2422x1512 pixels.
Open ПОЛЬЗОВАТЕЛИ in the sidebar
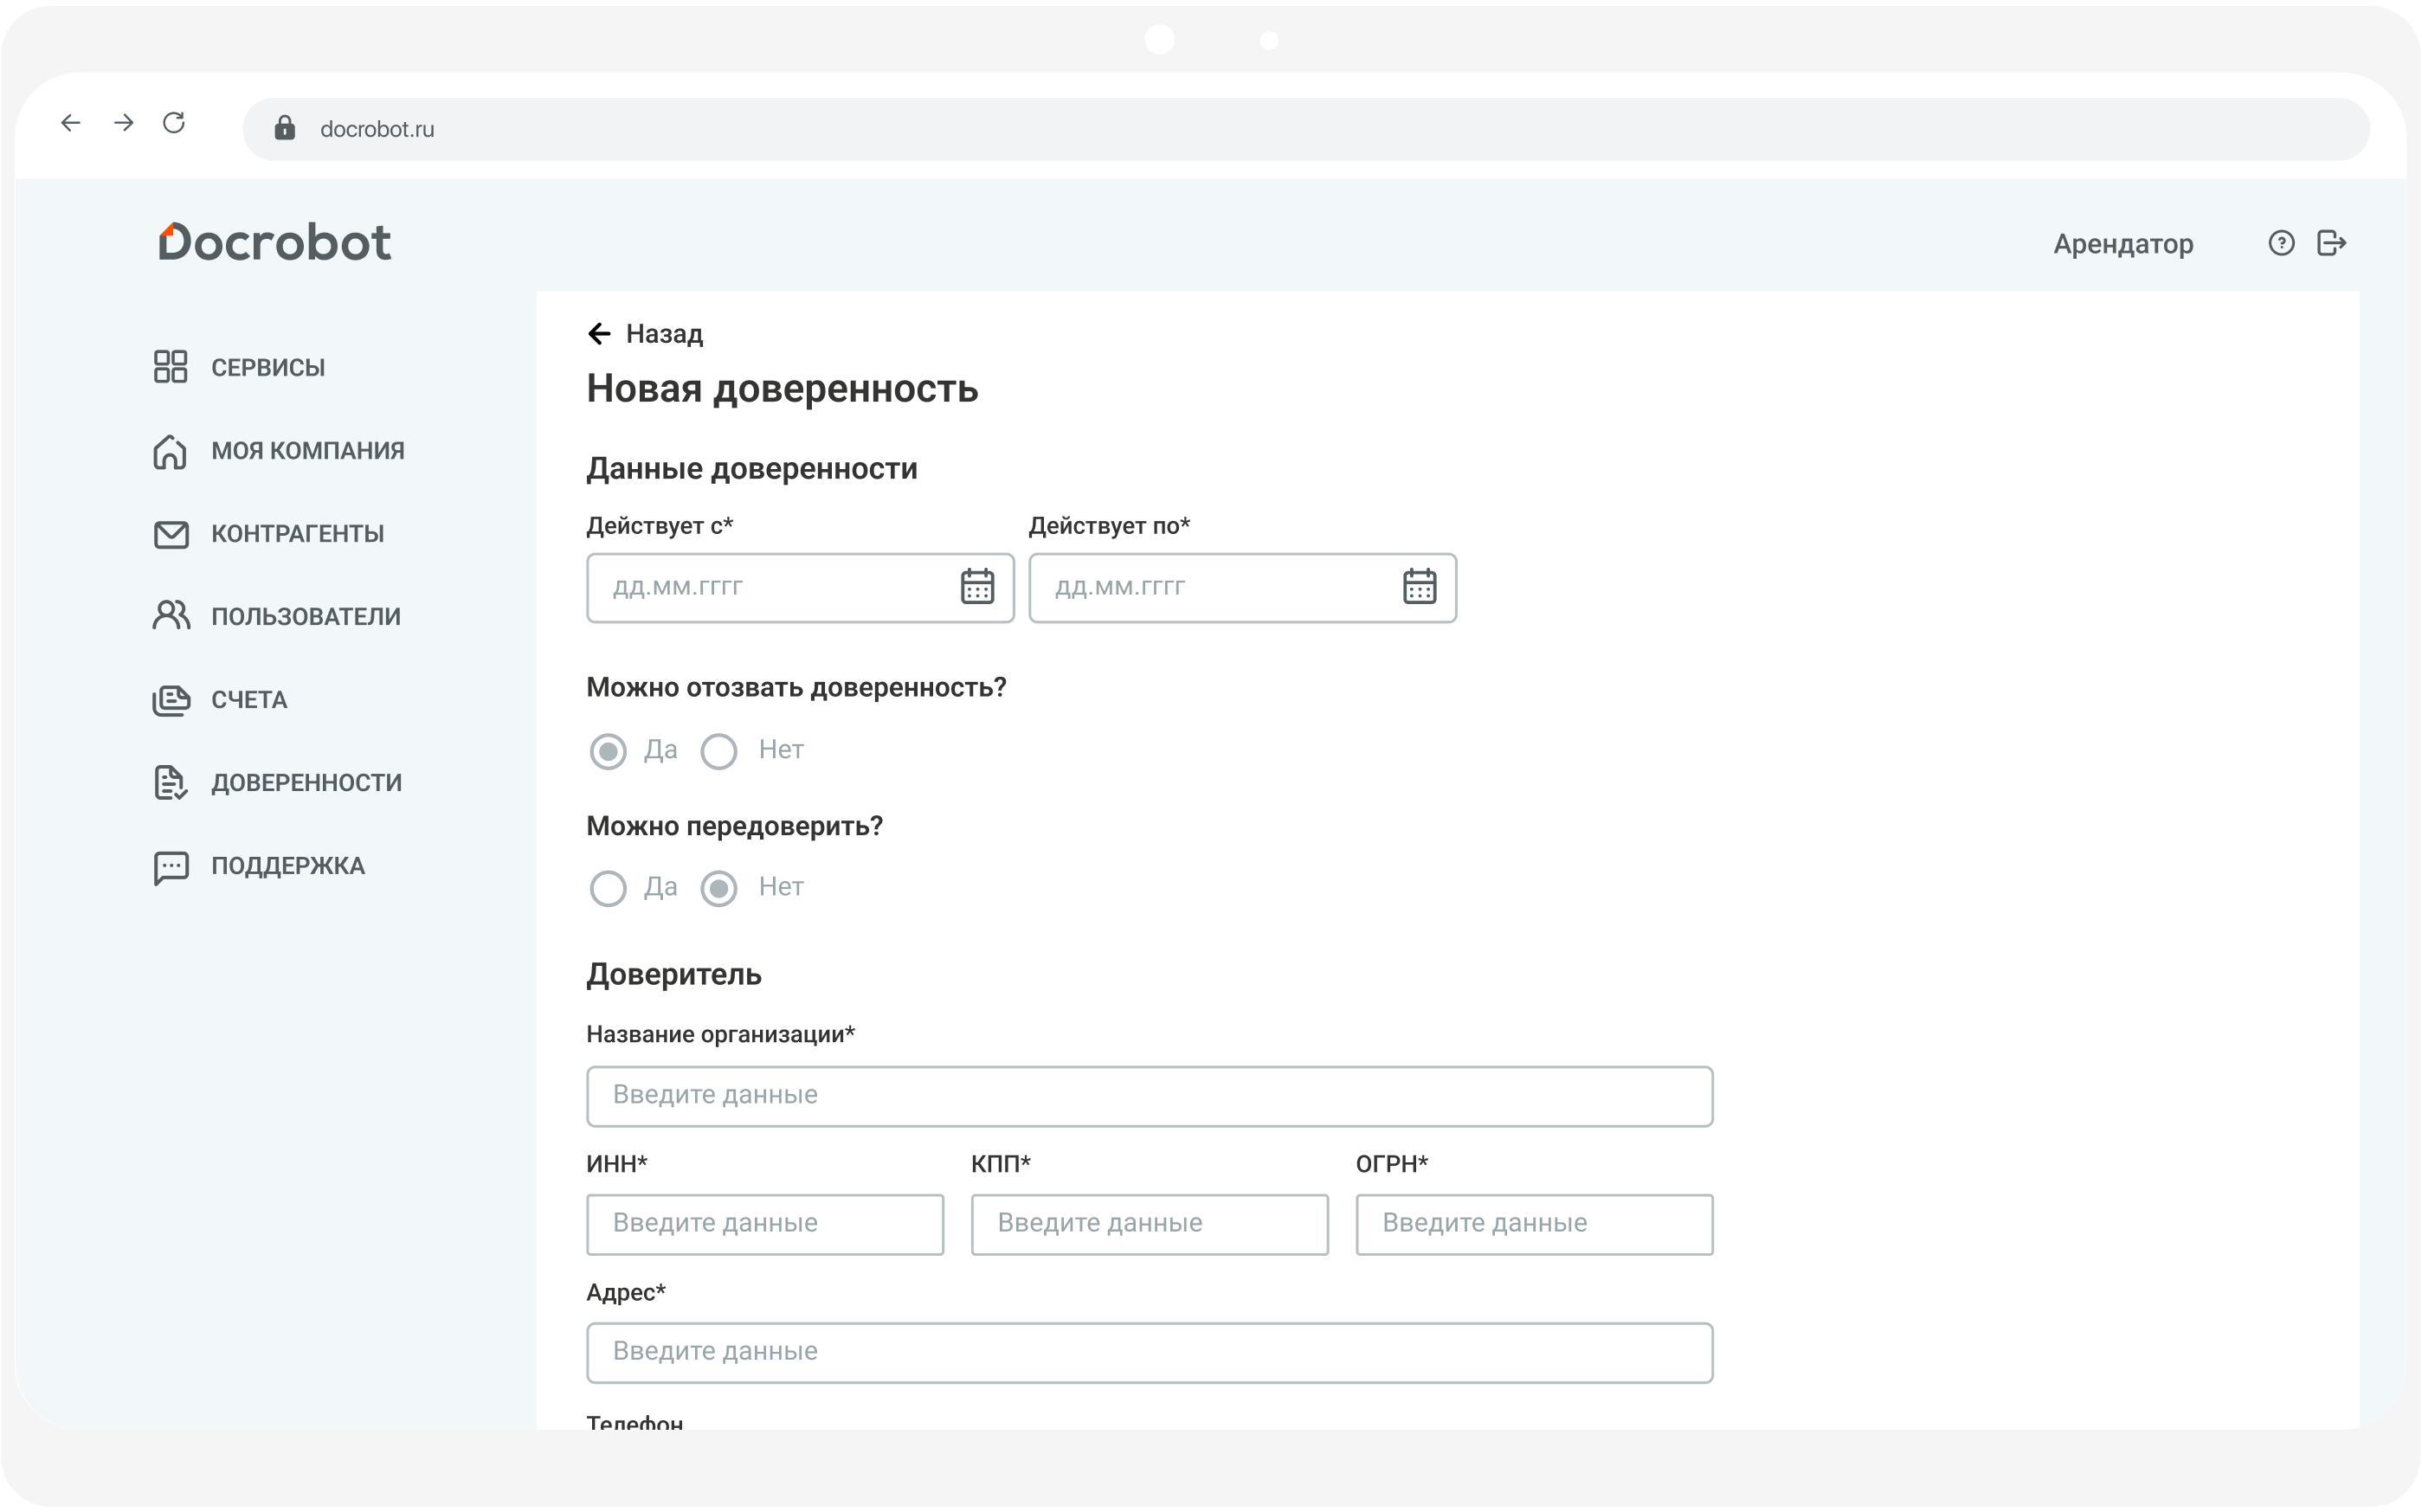[x=306, y=617]
